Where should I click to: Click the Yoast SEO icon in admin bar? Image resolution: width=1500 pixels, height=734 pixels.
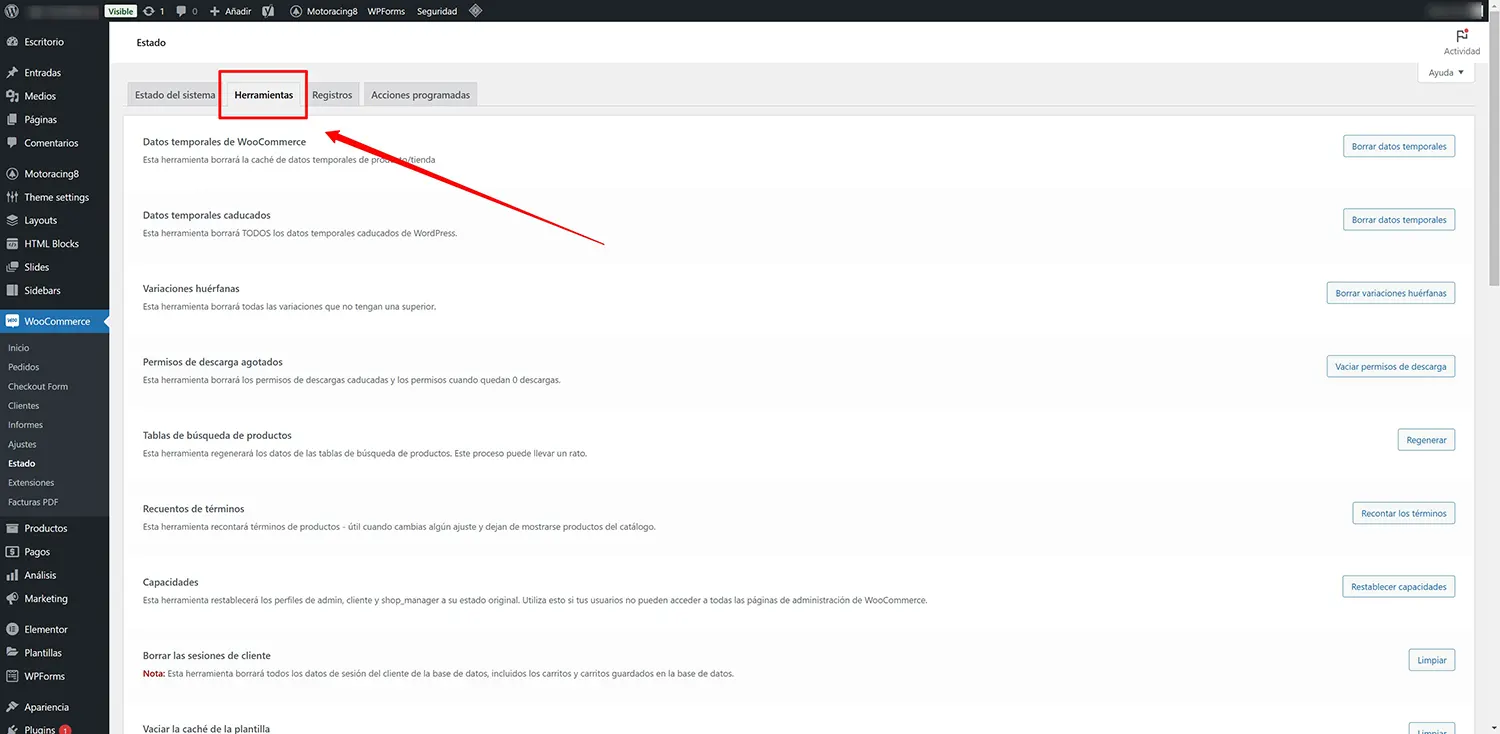point(266,10)
